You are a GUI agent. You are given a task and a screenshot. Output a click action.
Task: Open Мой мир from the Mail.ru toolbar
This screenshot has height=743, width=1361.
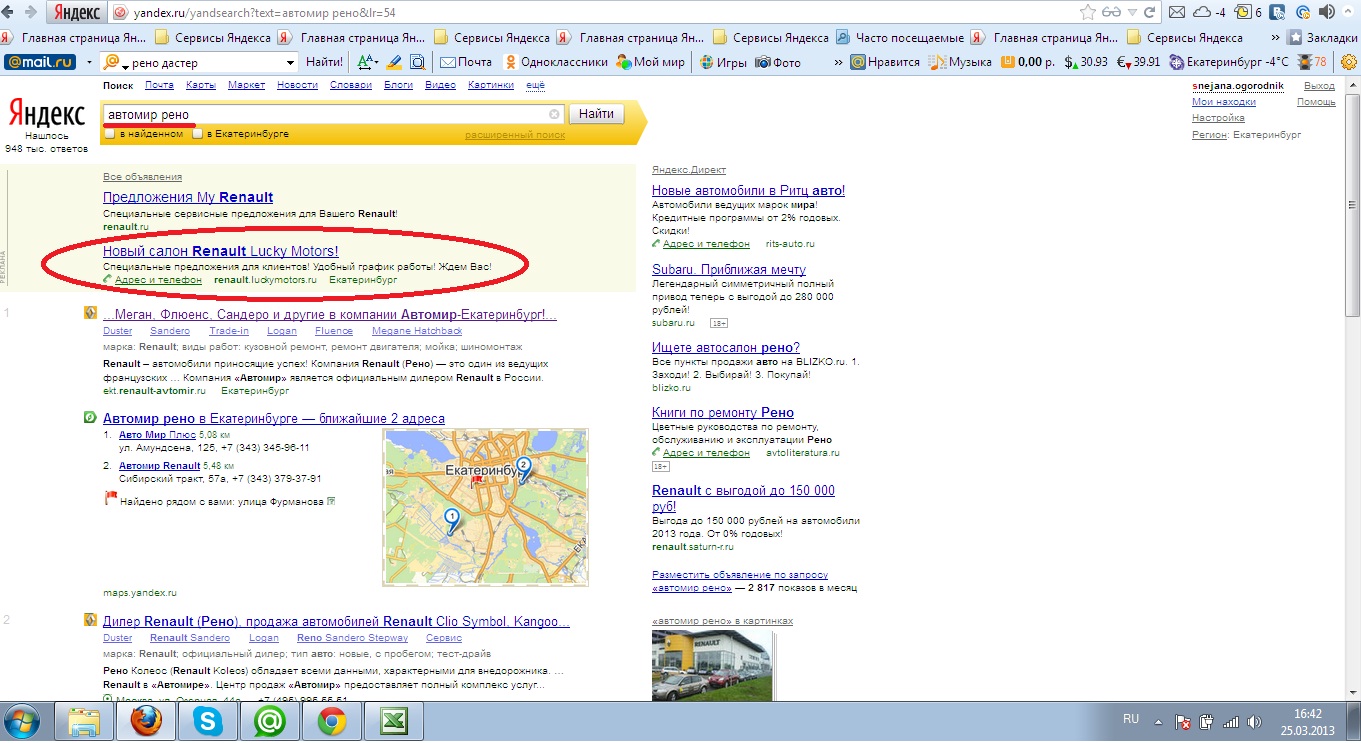click(650, 62)
